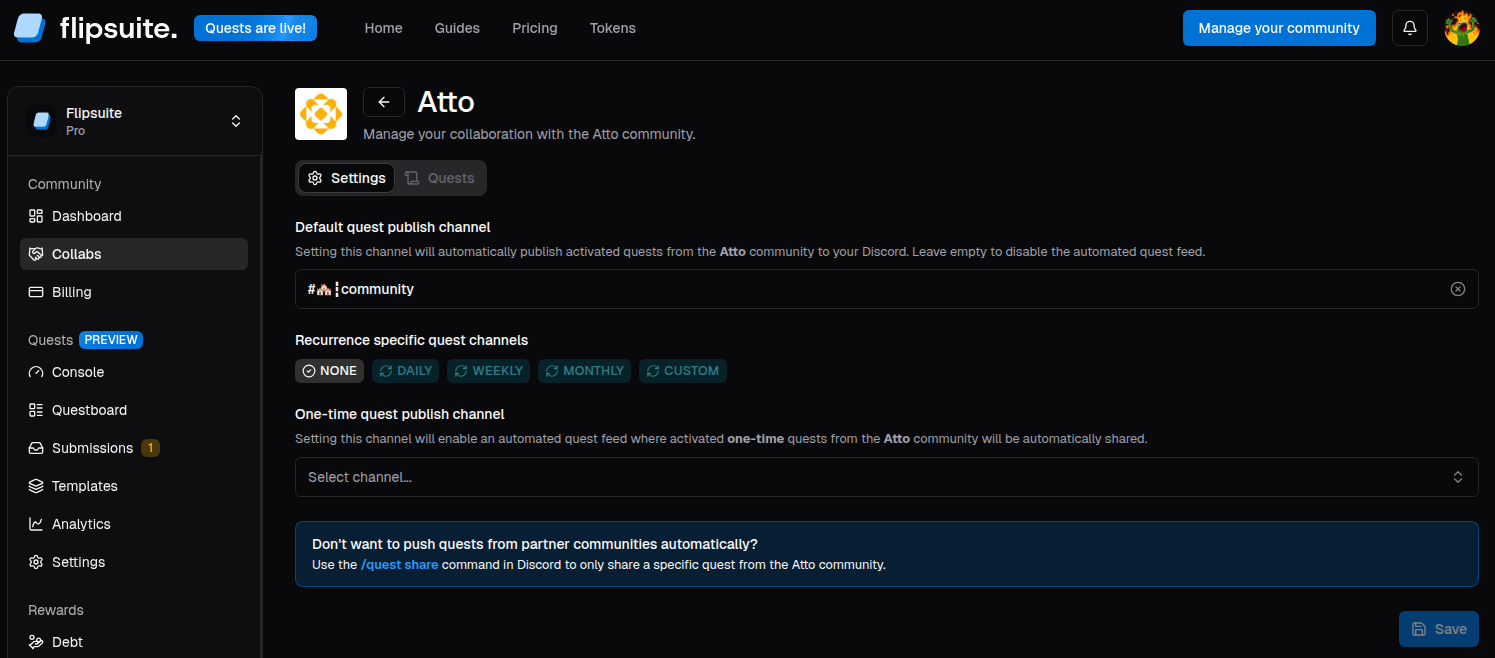Viewport: 1495px width, 658px height.
Task: Click the Atto page heading
Action: (x=445, y=102)
